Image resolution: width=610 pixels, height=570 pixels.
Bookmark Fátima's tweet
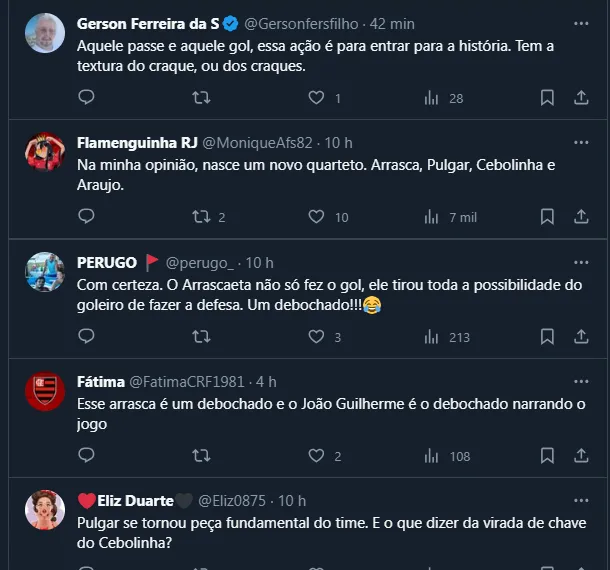point(547,456)
